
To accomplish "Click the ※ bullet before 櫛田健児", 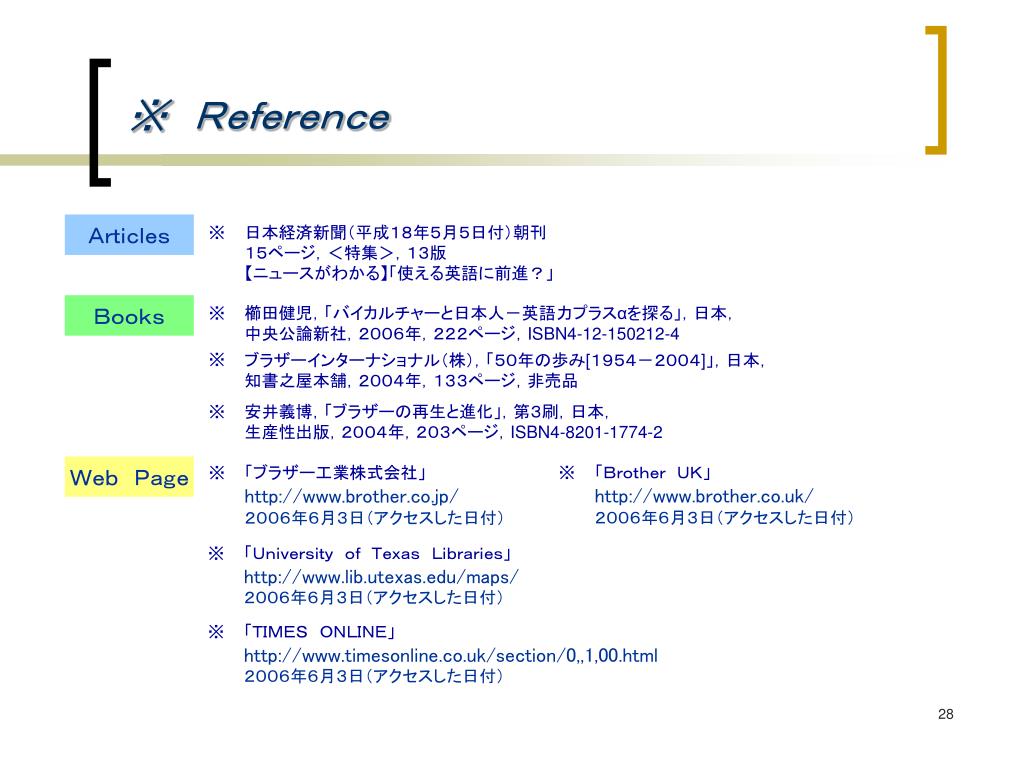I will [217, 313].
